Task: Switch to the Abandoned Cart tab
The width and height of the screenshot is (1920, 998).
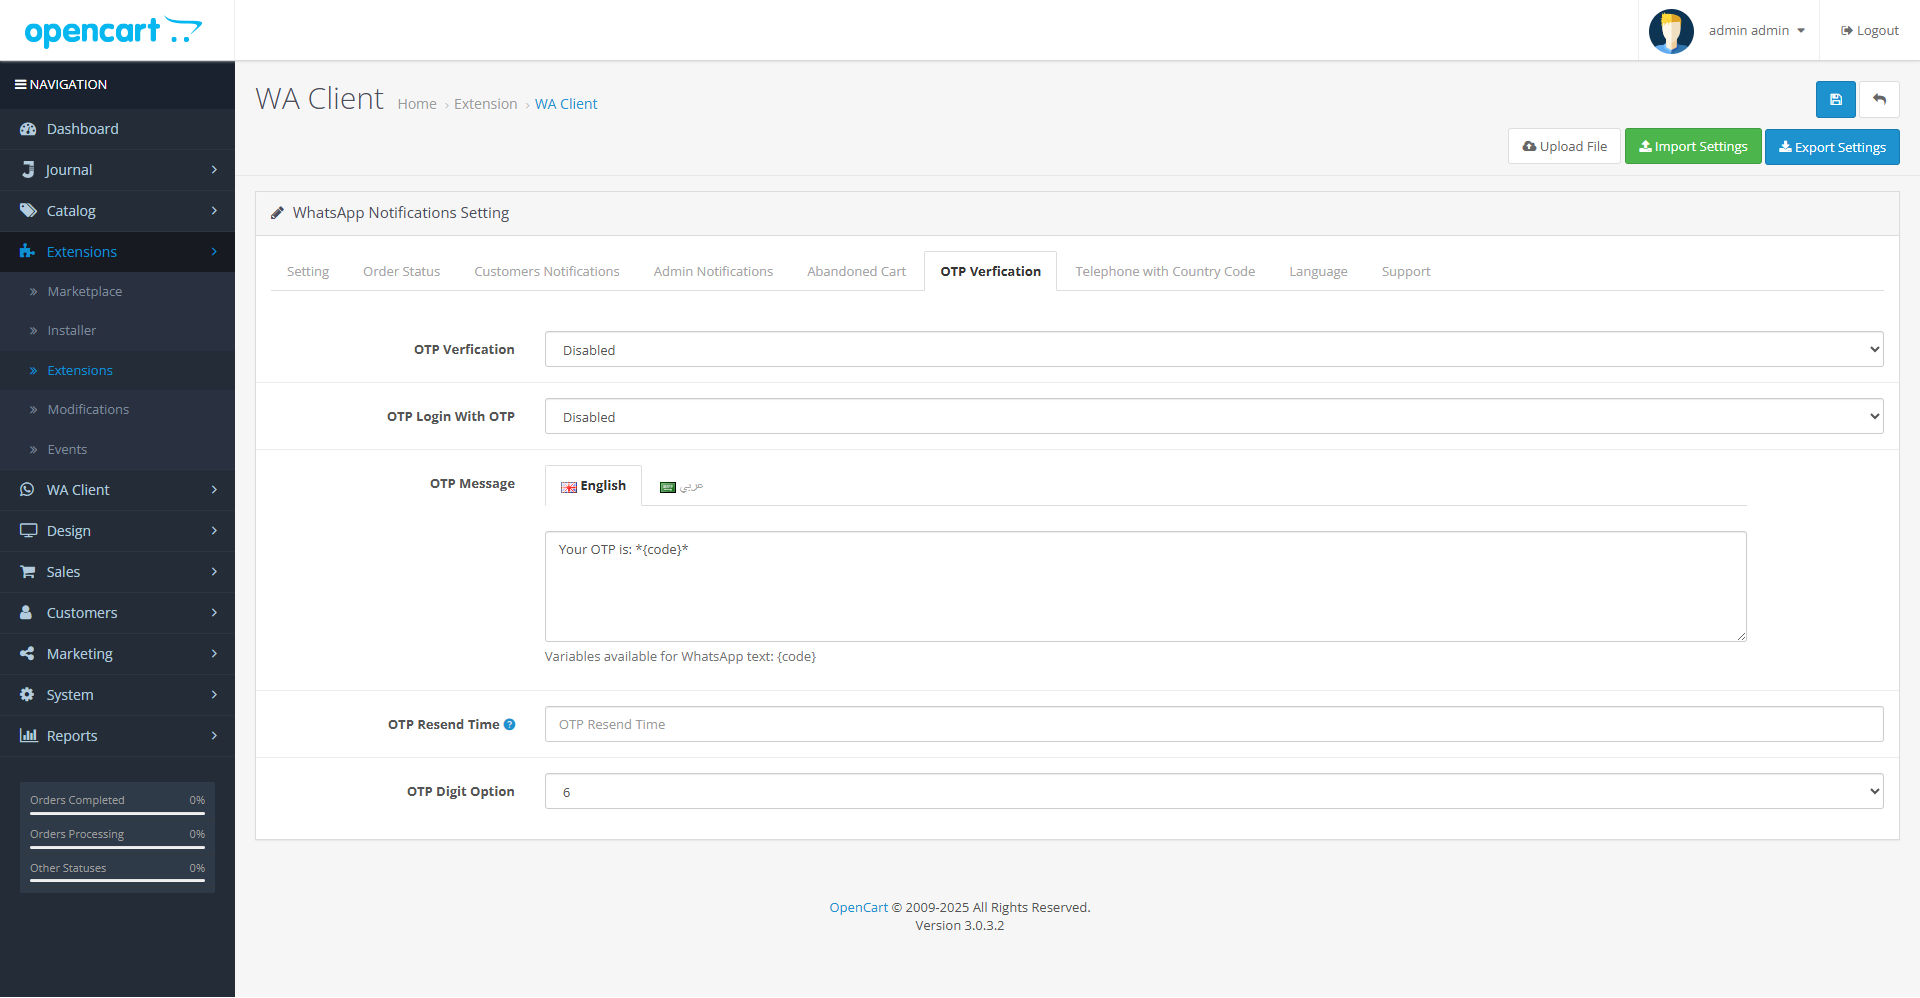Action: 856,271
